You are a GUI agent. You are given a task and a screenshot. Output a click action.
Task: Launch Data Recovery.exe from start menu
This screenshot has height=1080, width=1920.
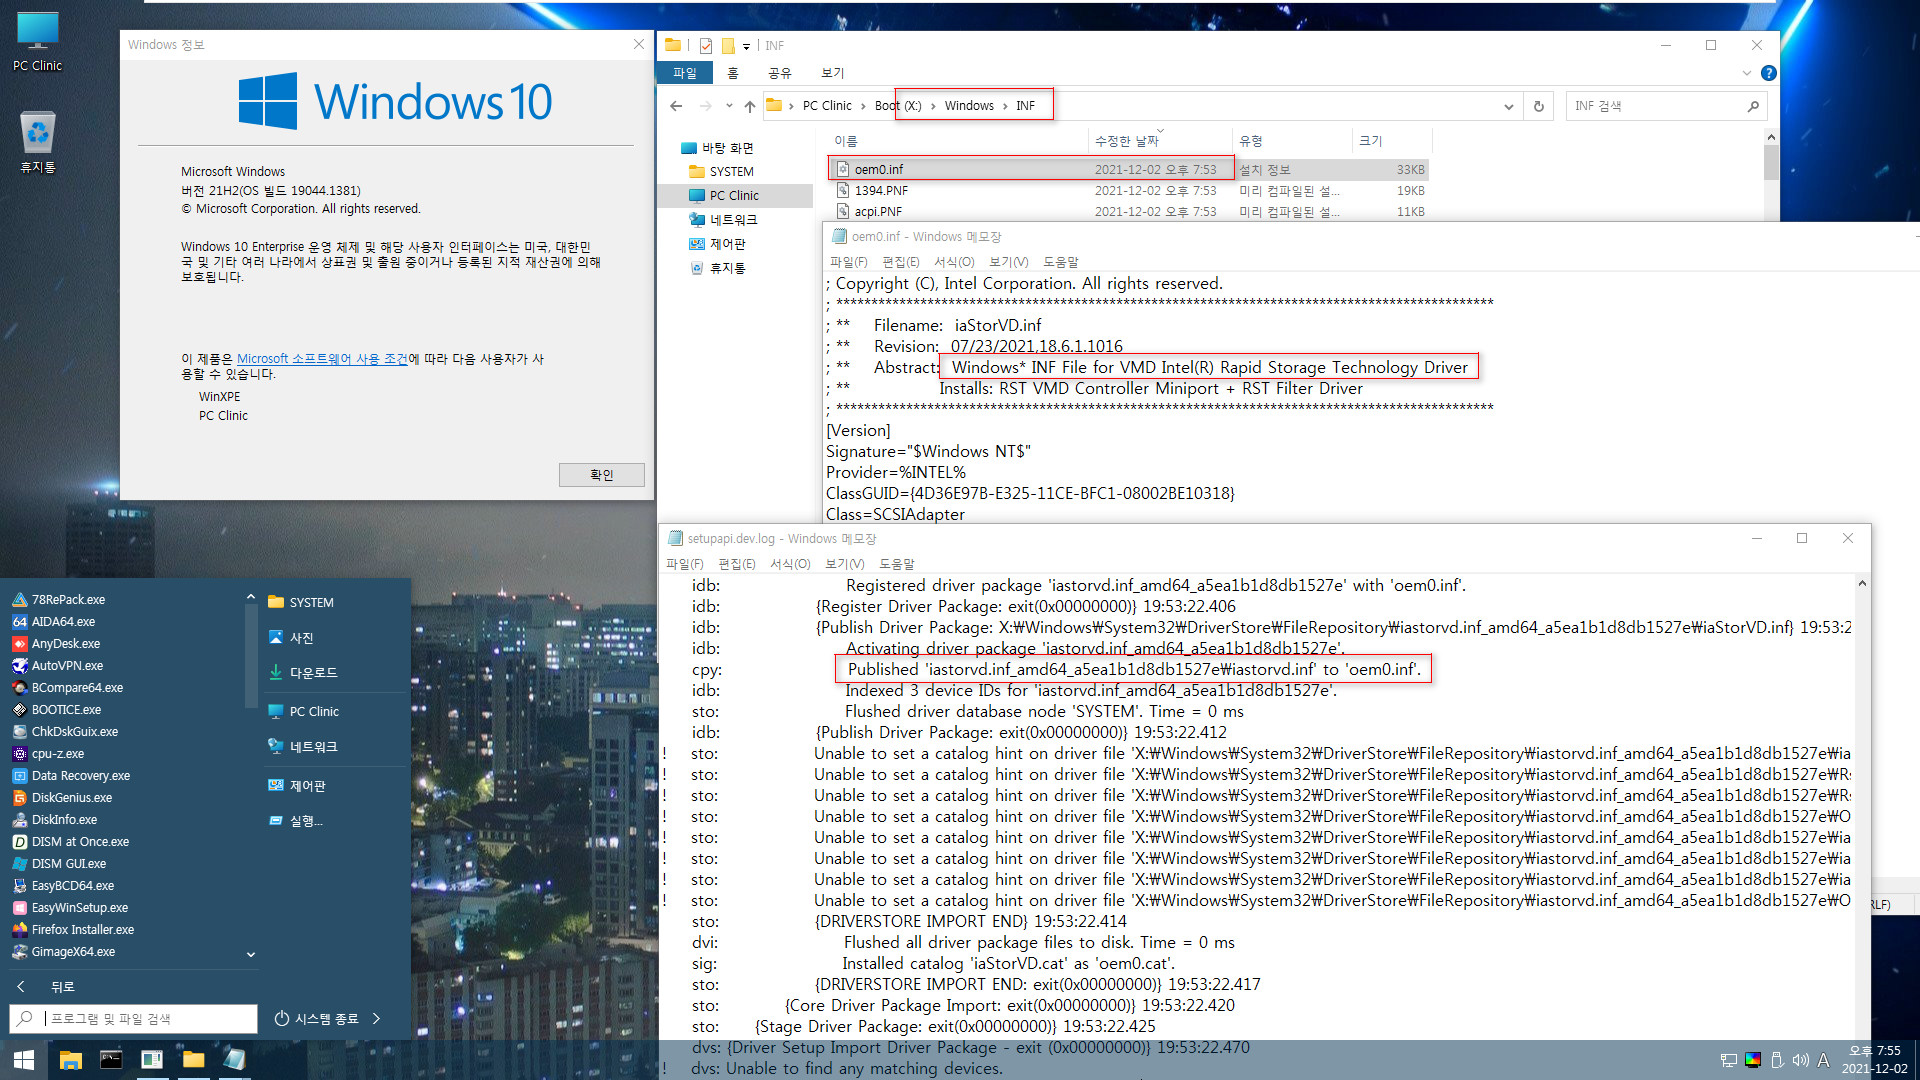pos(80,776)
